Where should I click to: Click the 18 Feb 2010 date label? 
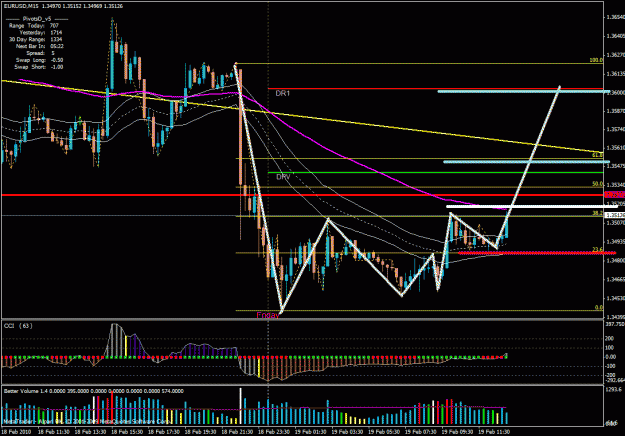tap(16, 432)
